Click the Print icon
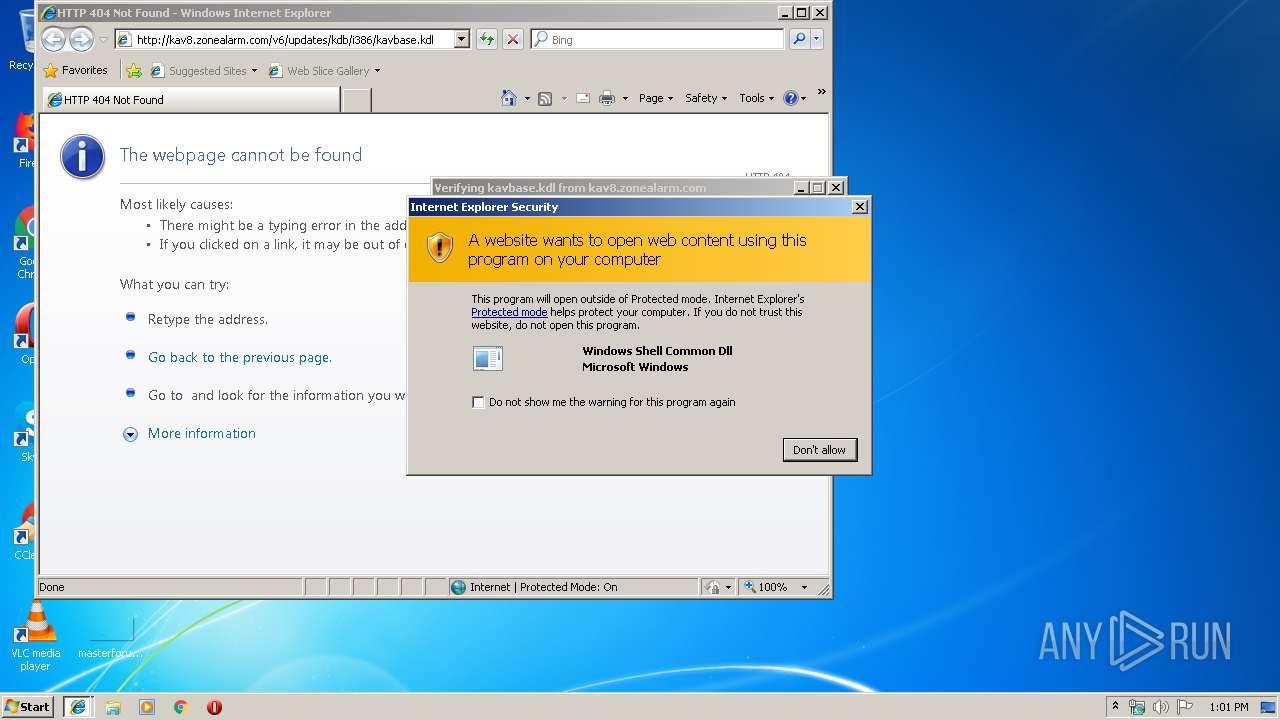The height and width of the screenshot is (720, 1280). tap(607, 98)
